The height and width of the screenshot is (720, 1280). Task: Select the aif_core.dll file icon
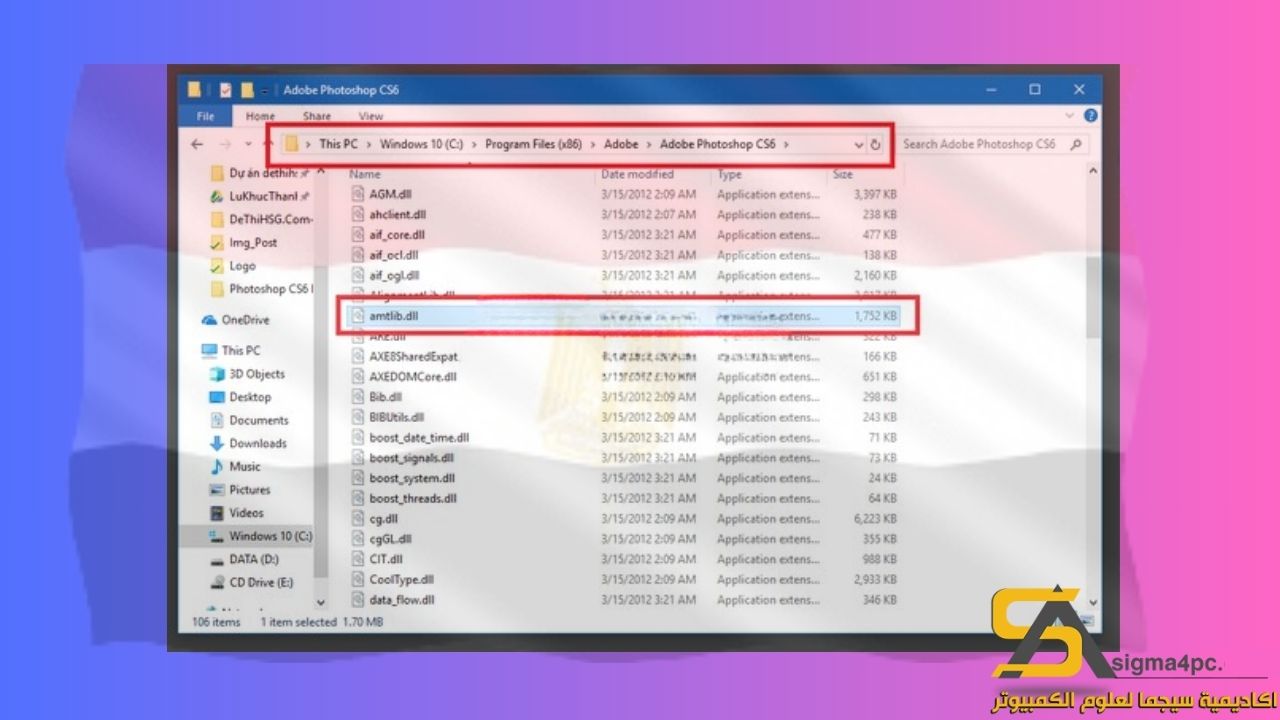click(x=360, y=234)
